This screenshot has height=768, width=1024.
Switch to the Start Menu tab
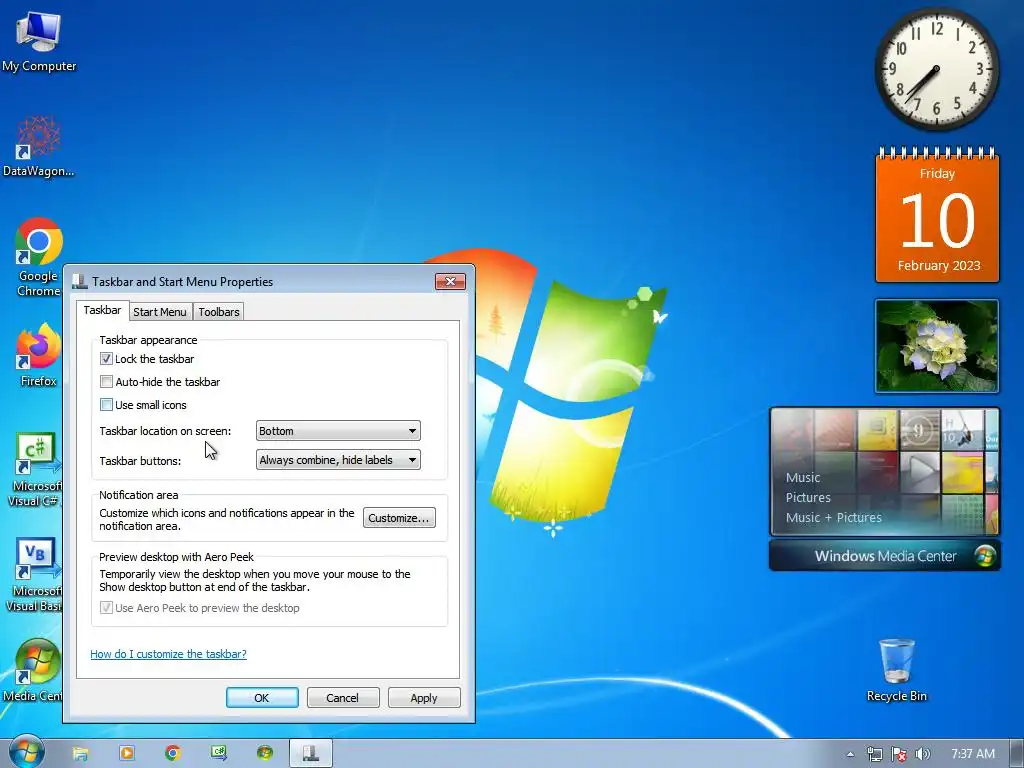(x=160, y=312)
